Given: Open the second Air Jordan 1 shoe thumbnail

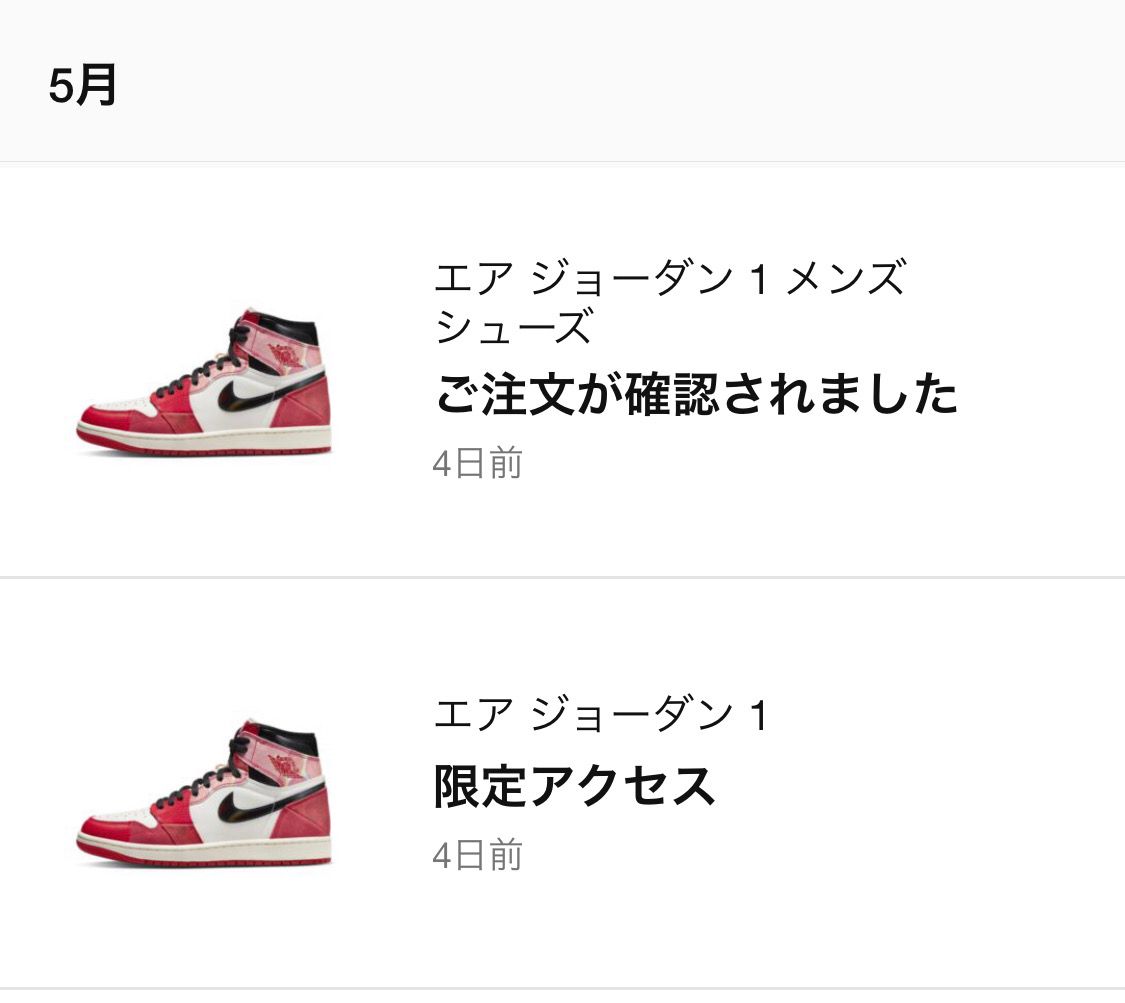Looking at the screenshot, I should point(204,794).
